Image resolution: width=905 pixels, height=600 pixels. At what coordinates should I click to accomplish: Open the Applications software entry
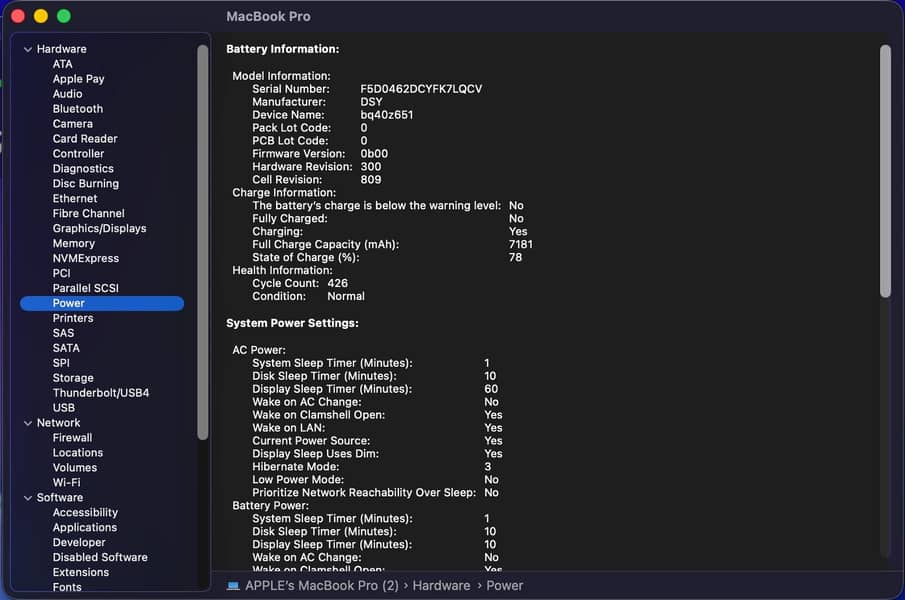click(x=85, y=528)
